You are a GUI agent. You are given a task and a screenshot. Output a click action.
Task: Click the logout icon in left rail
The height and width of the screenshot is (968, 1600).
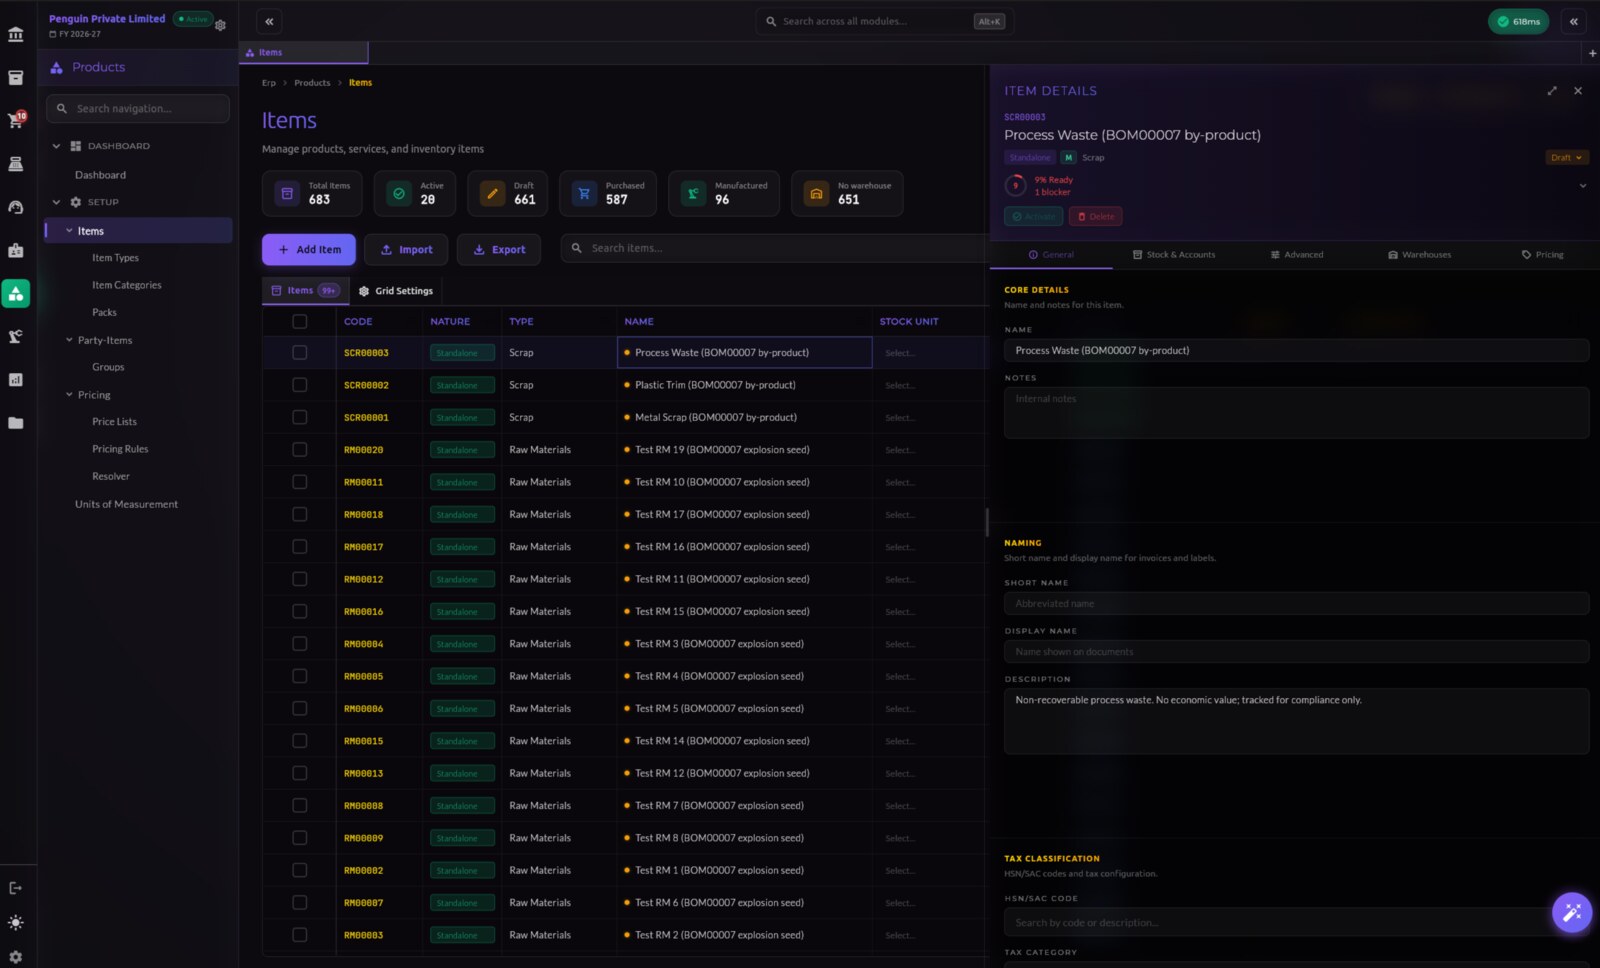(x=16, y=888)
